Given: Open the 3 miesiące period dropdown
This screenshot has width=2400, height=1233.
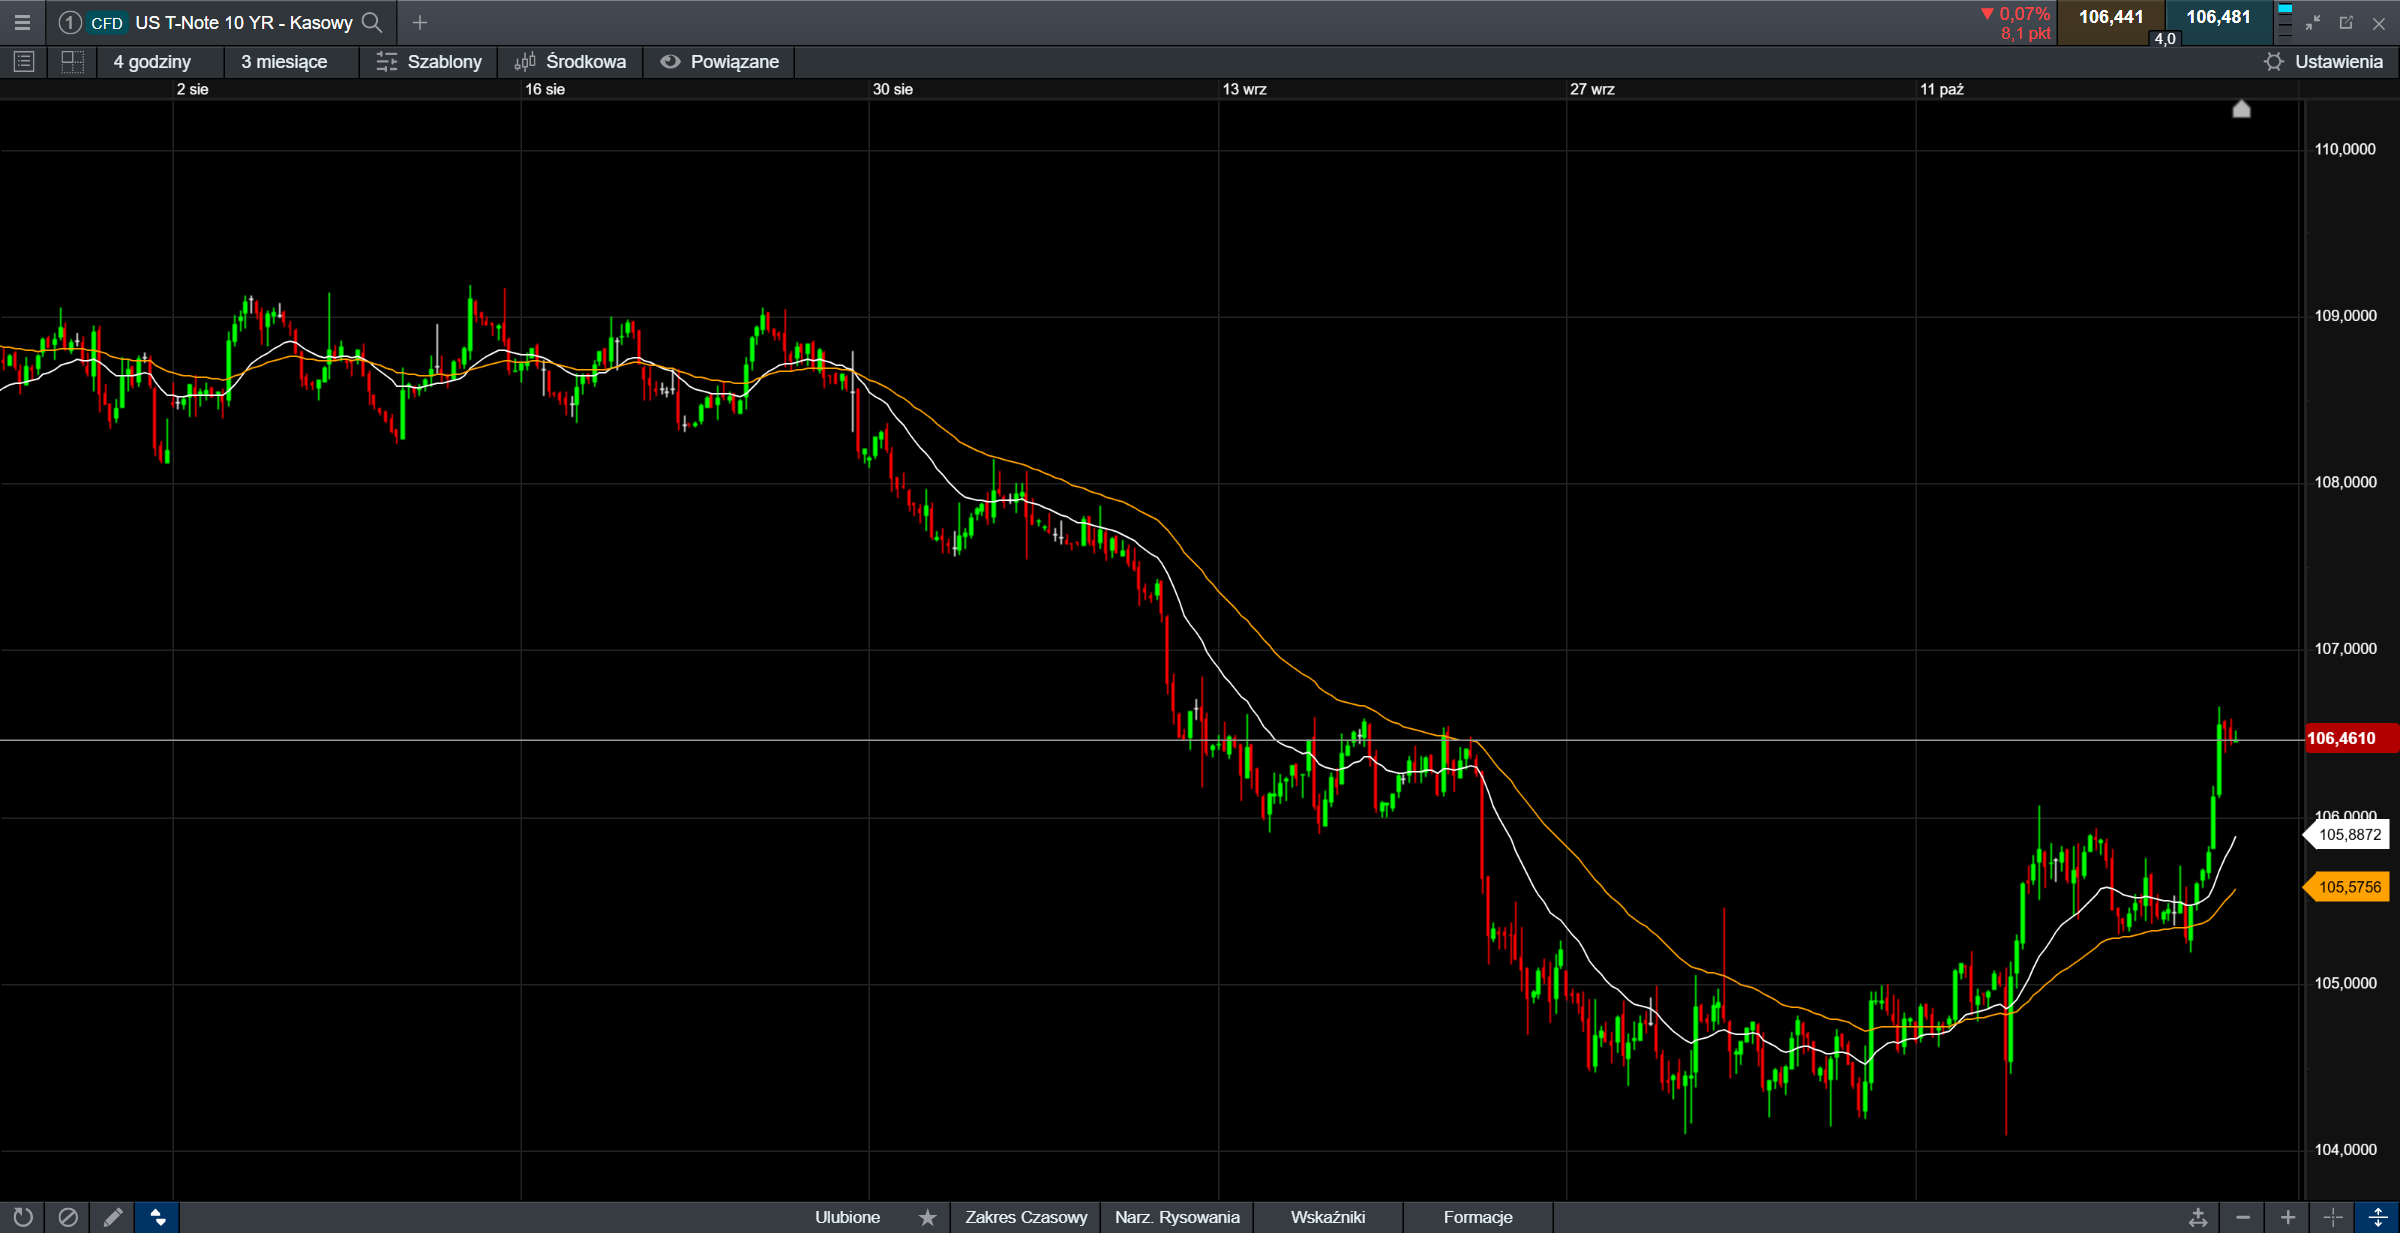Looking at the screenshot, I should click(x=284, y=62).
